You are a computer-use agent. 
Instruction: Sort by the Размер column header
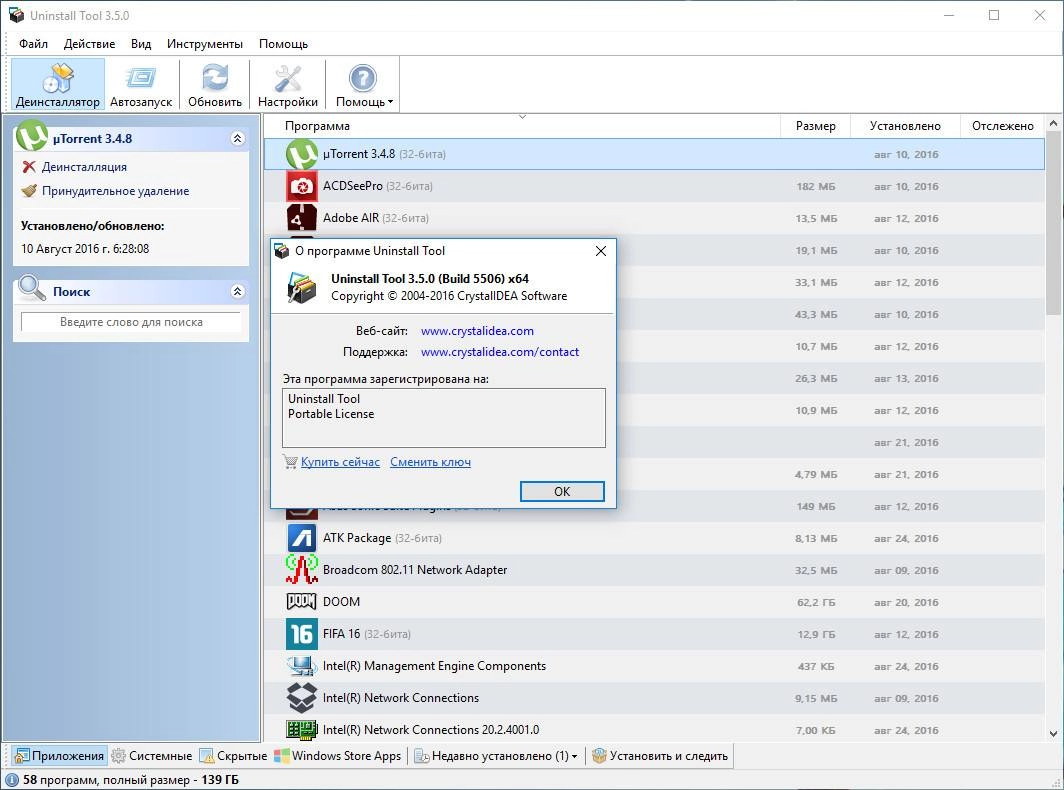[816, 126]
